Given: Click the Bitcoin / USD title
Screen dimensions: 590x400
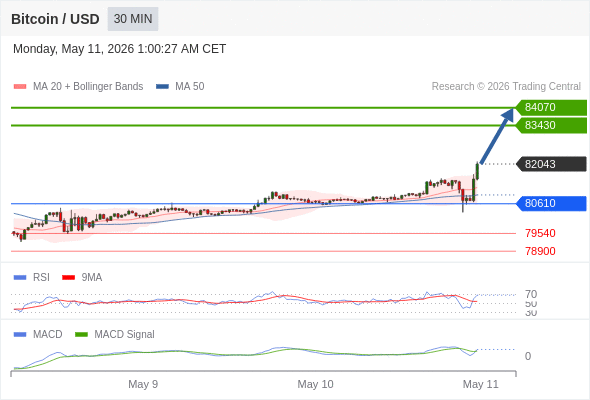Looking at the screenshot, I should [x=55, y=19].
